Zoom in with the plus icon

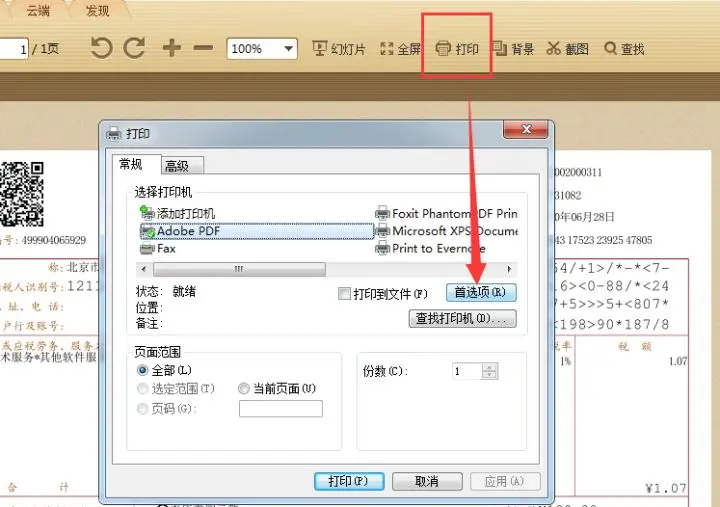(172, 48)
